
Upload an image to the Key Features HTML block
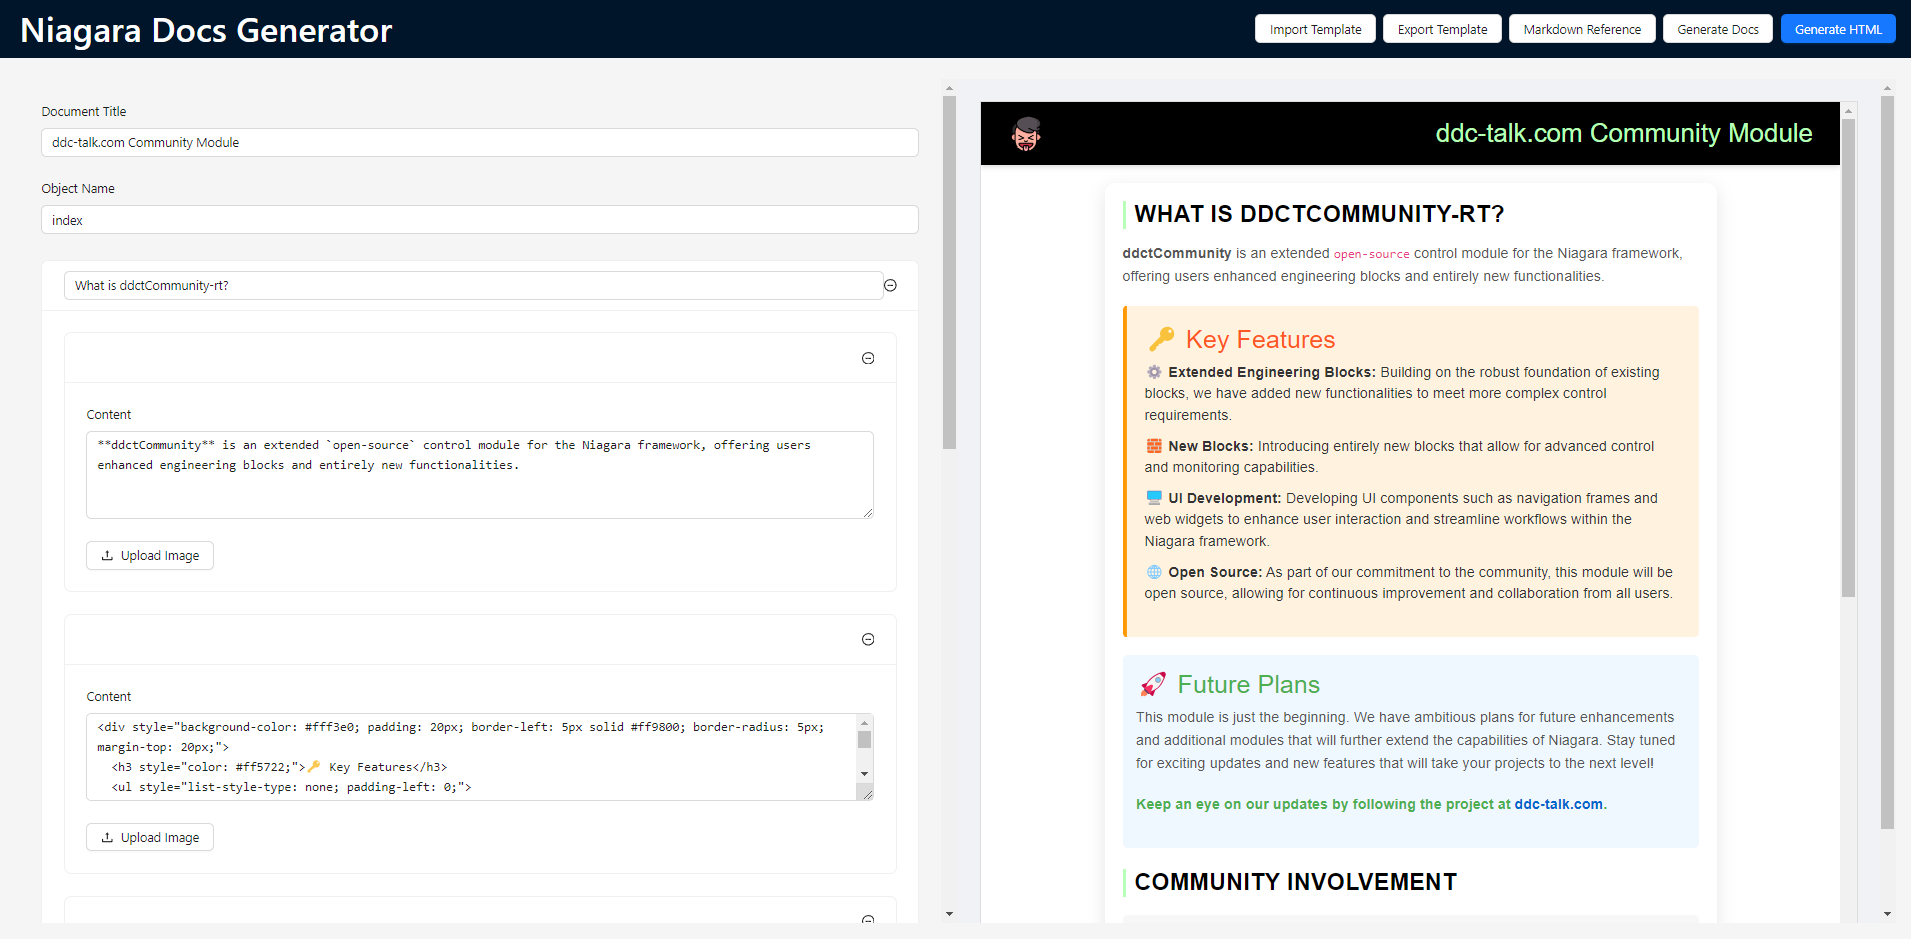click(x=150, y=837)
